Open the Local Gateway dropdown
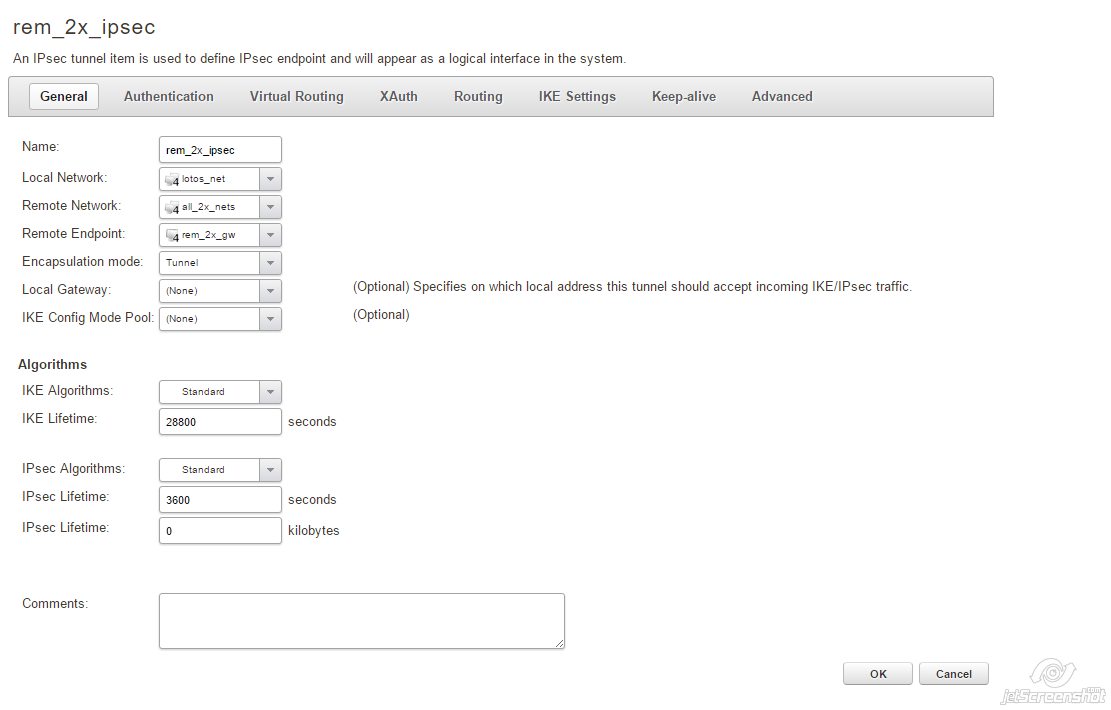1111x710 pixels. (220, 291)
